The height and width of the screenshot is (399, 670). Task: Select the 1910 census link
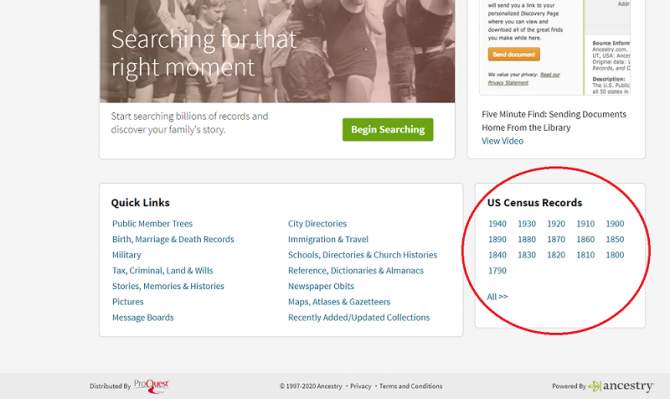pos(585,224)
